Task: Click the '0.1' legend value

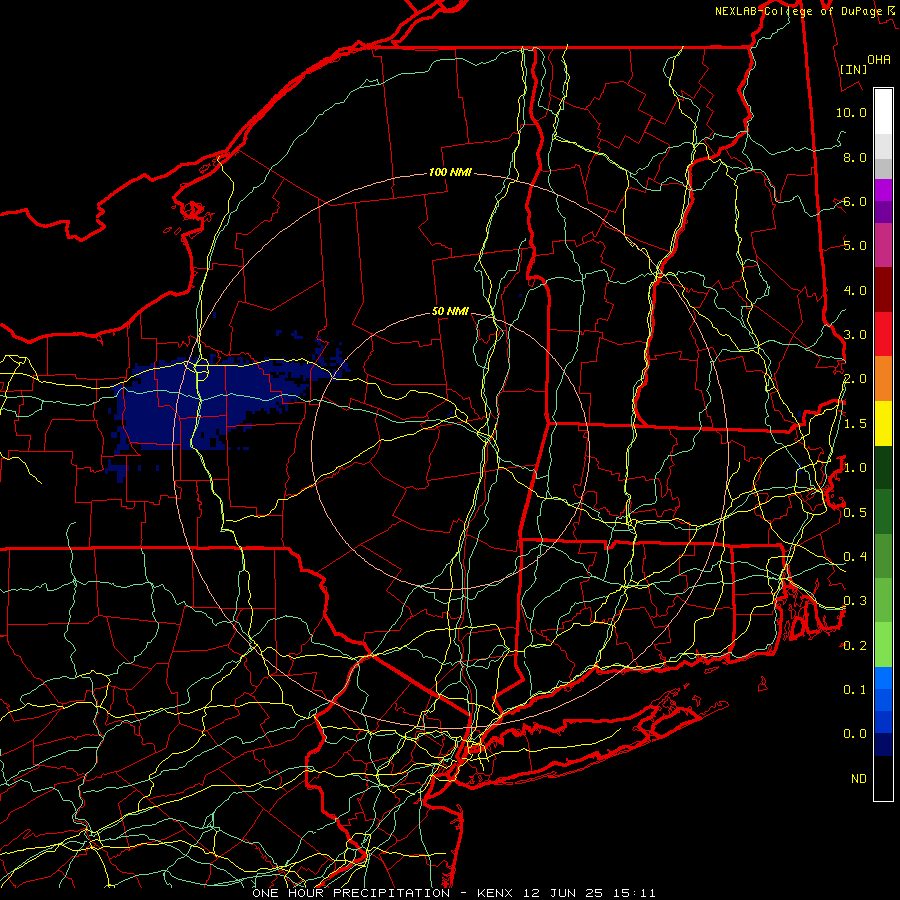Action: tap(855, 689)
